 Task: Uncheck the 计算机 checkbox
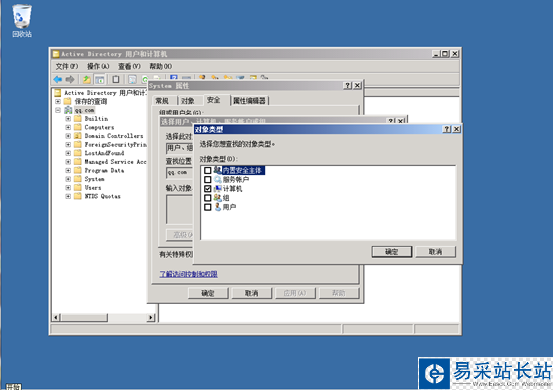(x=208, y=189)
